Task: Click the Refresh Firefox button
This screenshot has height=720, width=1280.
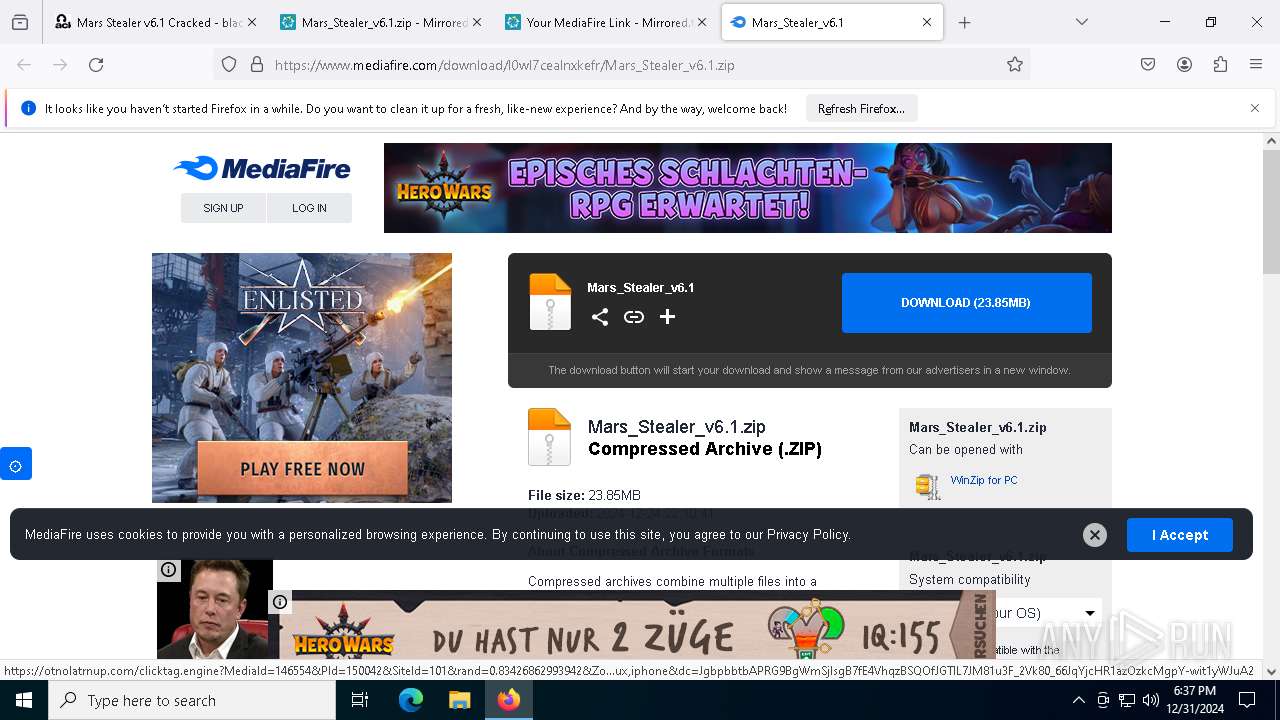Action: 861,108
